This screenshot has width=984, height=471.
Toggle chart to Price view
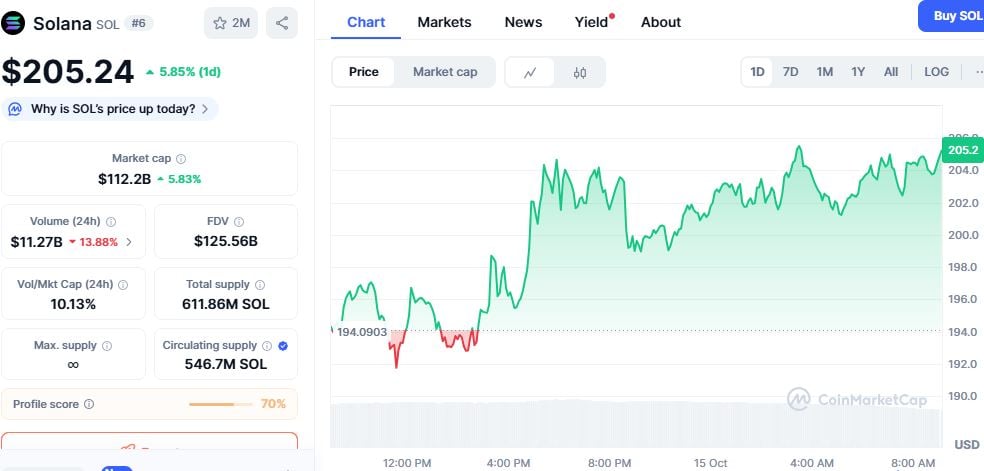[364, 72]
